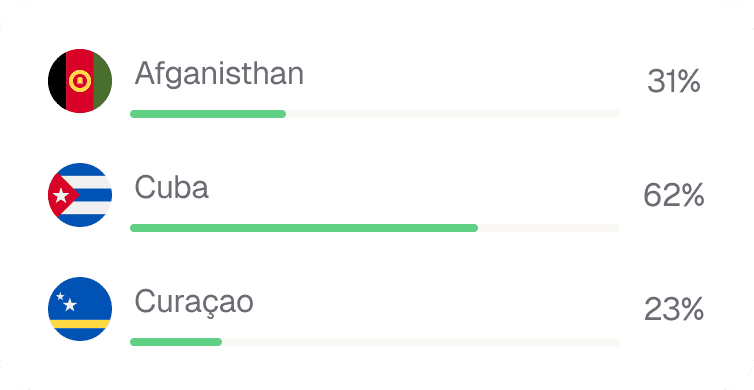Select the Afganisthan country label
The width and height of the screenshot is (754, 390).
click(219, 74)
